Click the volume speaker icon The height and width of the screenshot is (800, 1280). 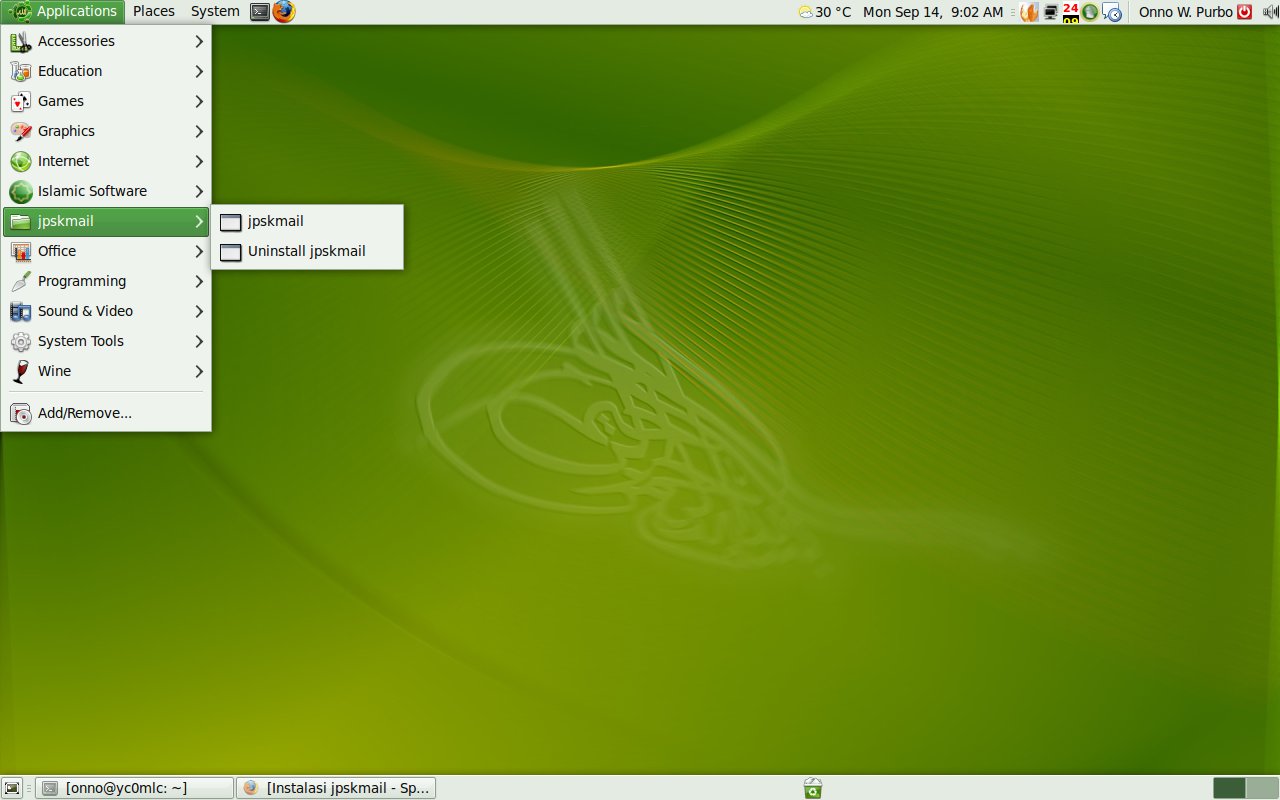(1269, 12)
